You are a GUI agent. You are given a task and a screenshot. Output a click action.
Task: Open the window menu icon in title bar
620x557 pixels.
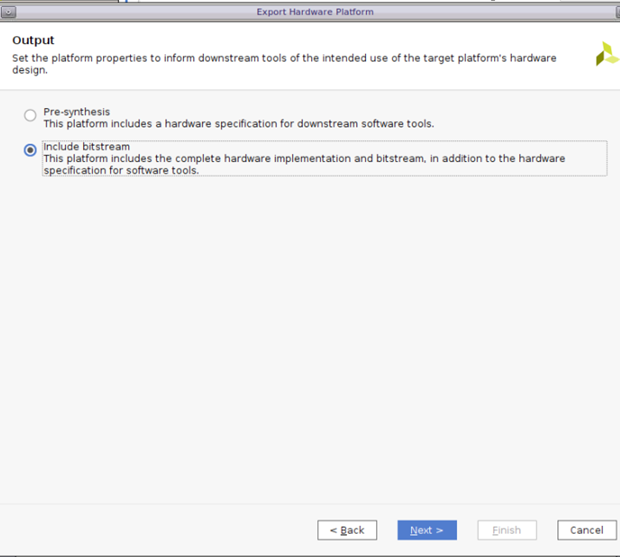pyautogui.click(x=9, y=12)
